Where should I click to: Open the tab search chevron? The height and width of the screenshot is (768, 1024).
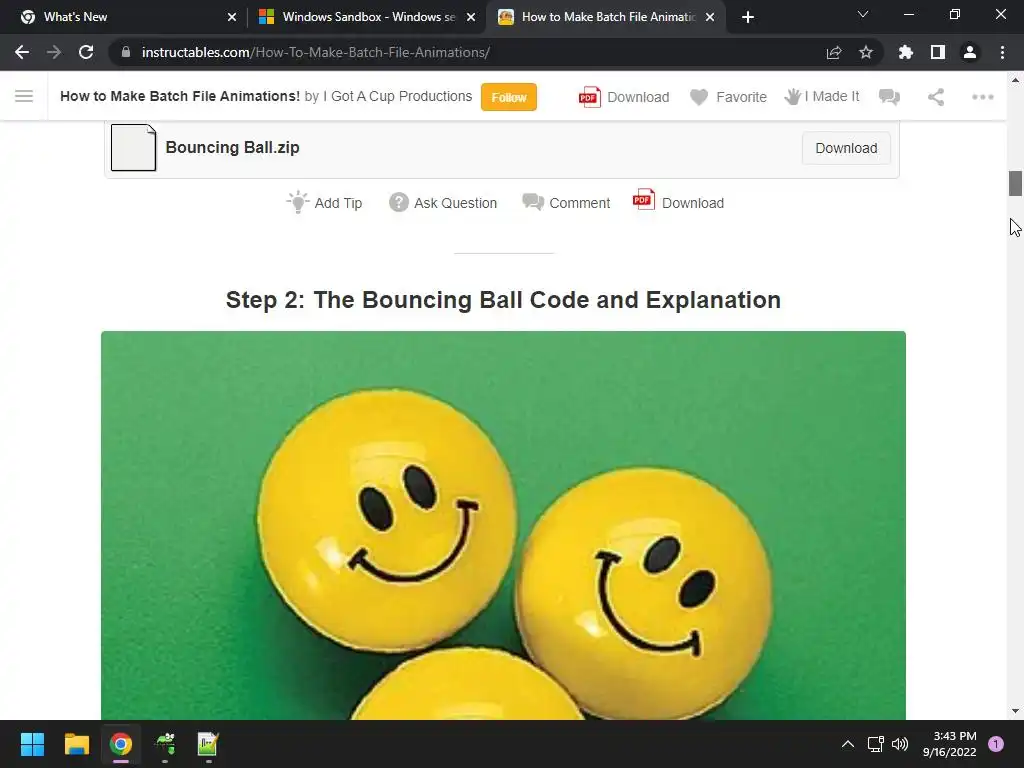point(863,14)
